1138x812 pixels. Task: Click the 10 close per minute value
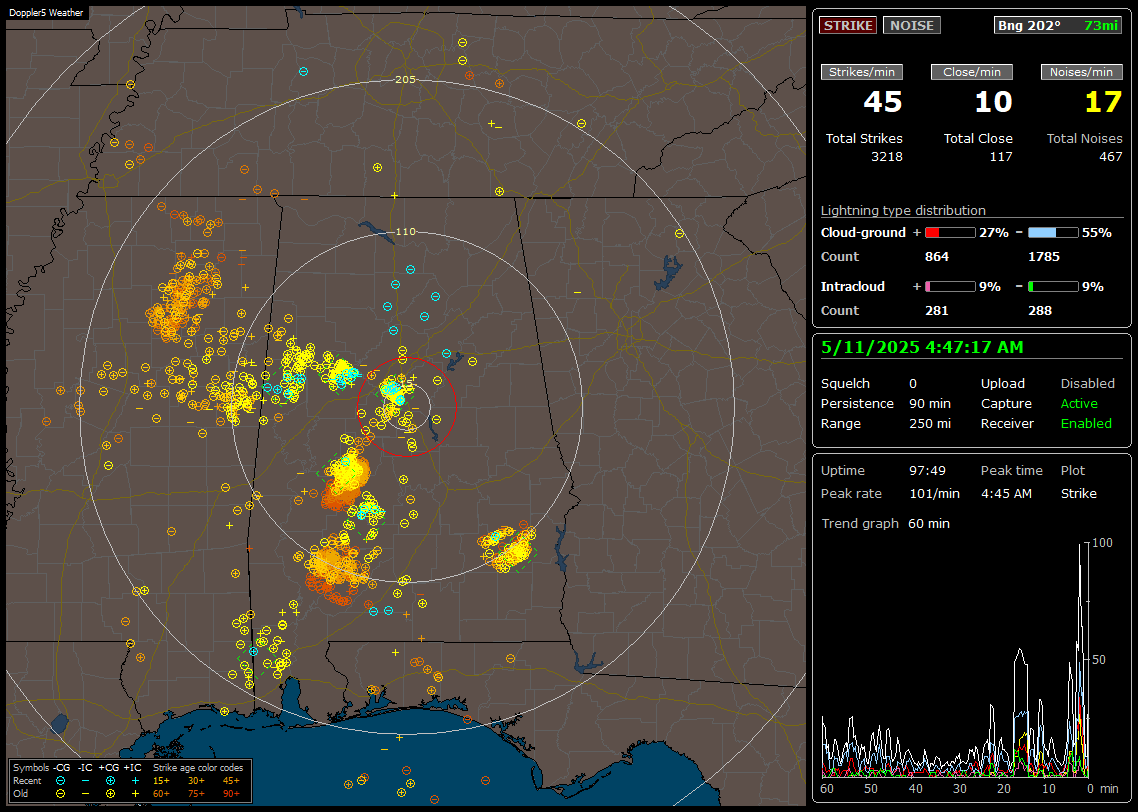[994, 102]
